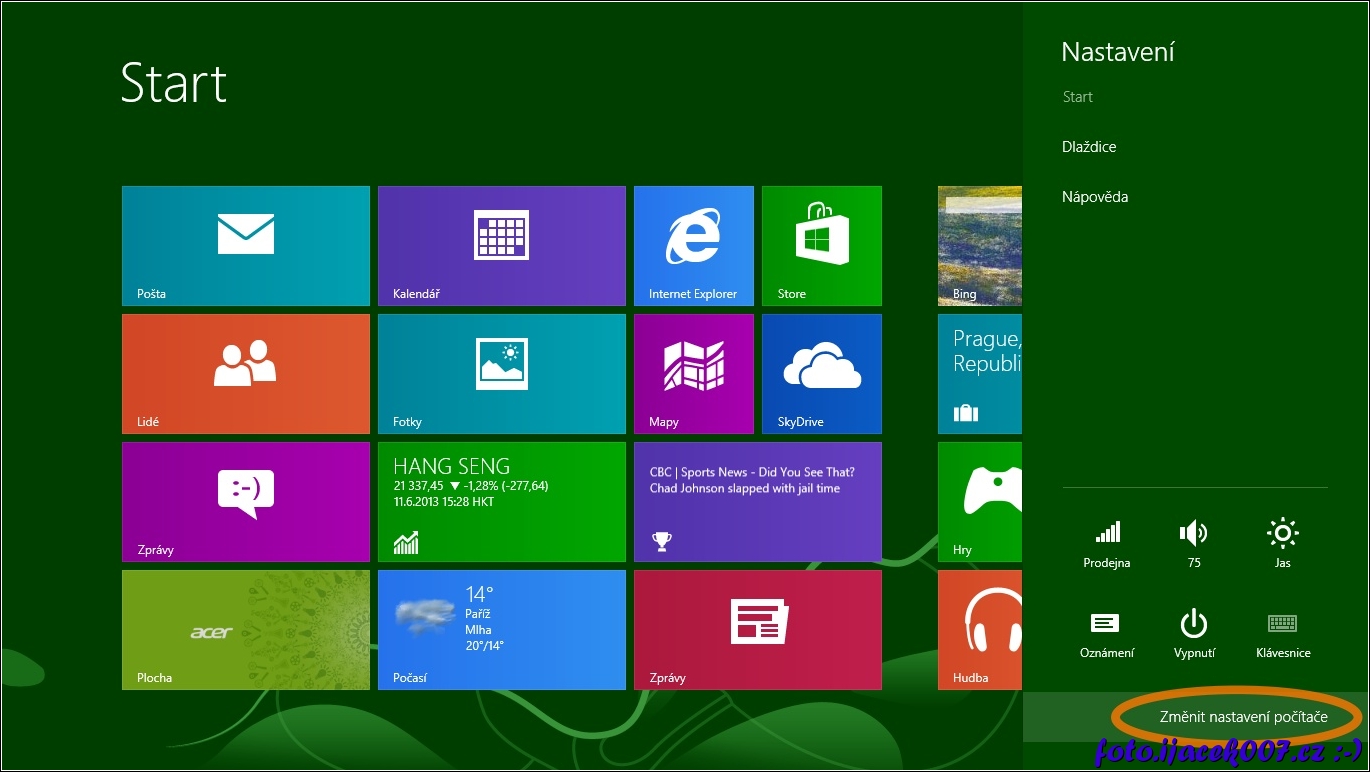This screenshot has height=772, width=1370.
Task: Open the volume control showing 75
Action: (x=1194, y=543)
